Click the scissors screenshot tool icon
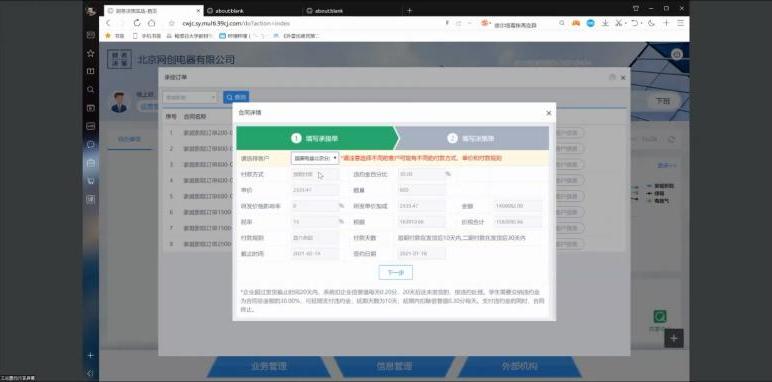 [x=619, y=23]
